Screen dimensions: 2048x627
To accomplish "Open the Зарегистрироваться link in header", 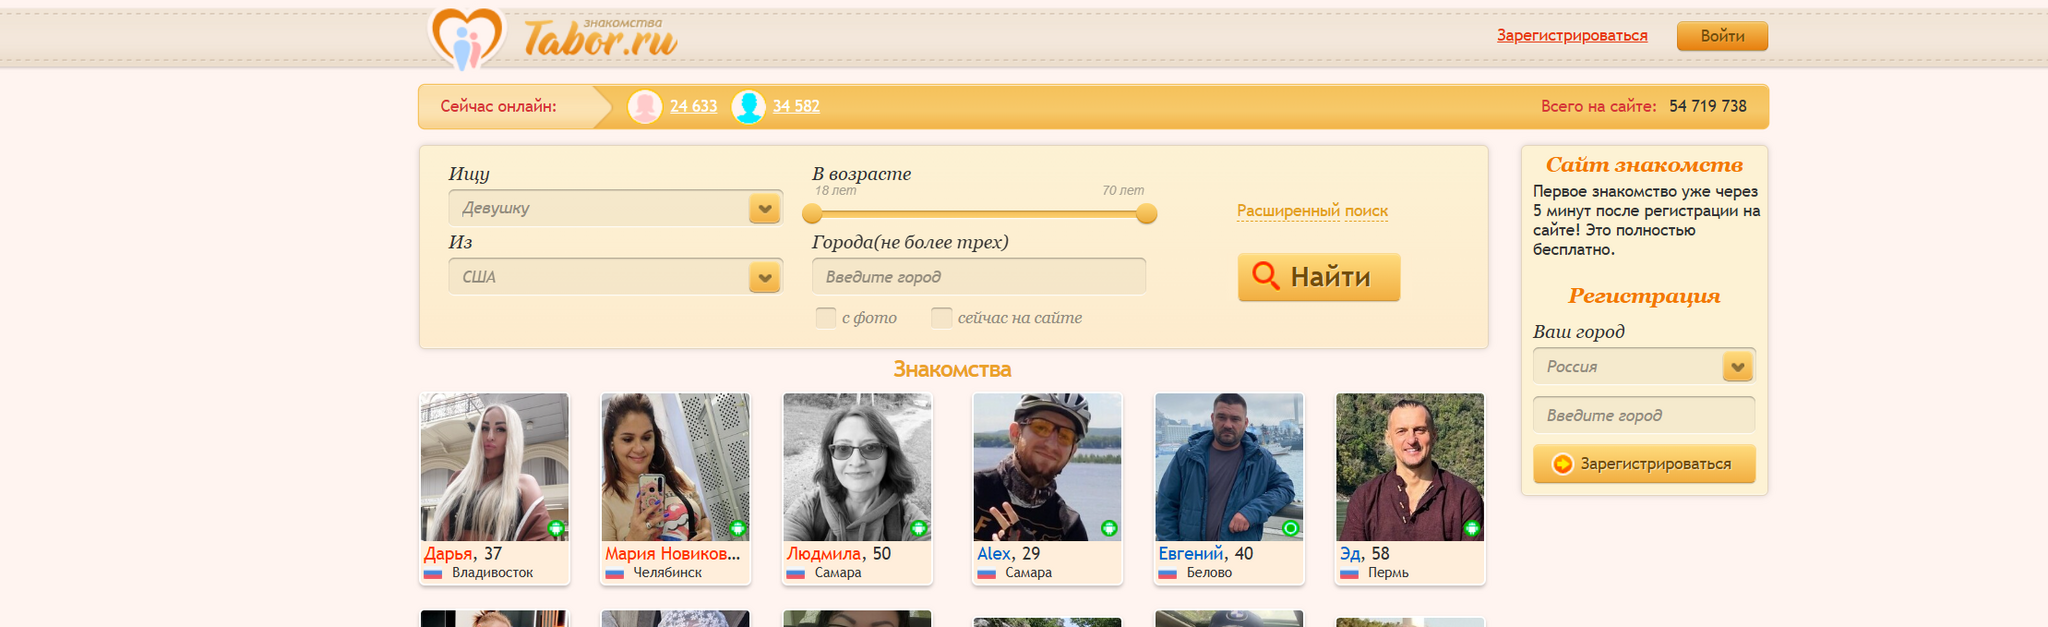I will (1572, 36).
